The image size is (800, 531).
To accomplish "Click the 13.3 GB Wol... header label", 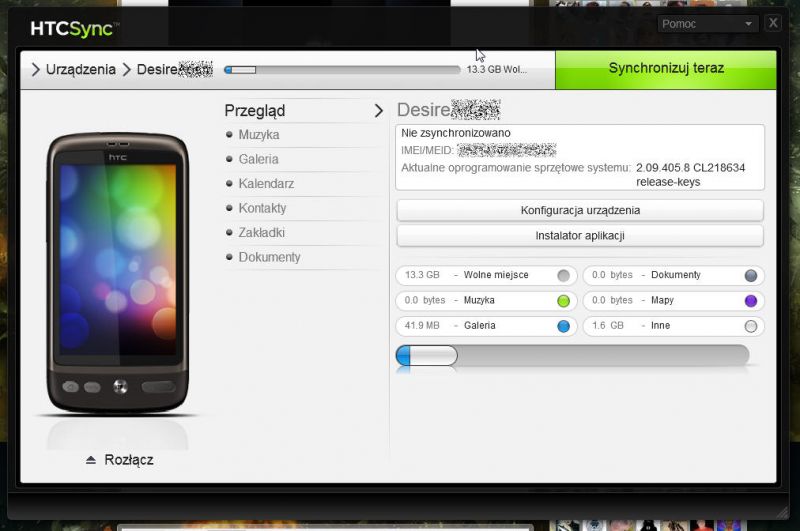I will [496, 70].
